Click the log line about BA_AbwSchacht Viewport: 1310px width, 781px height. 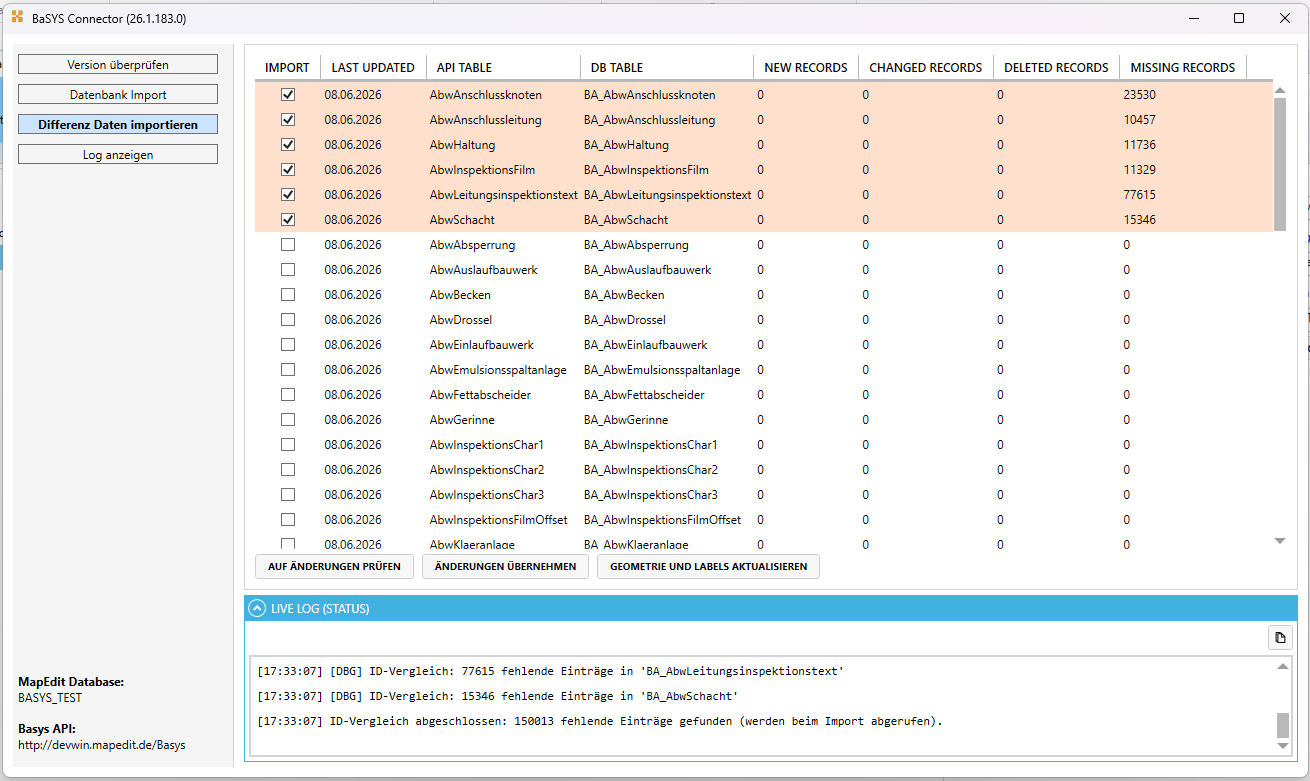[x=497, y=696]
